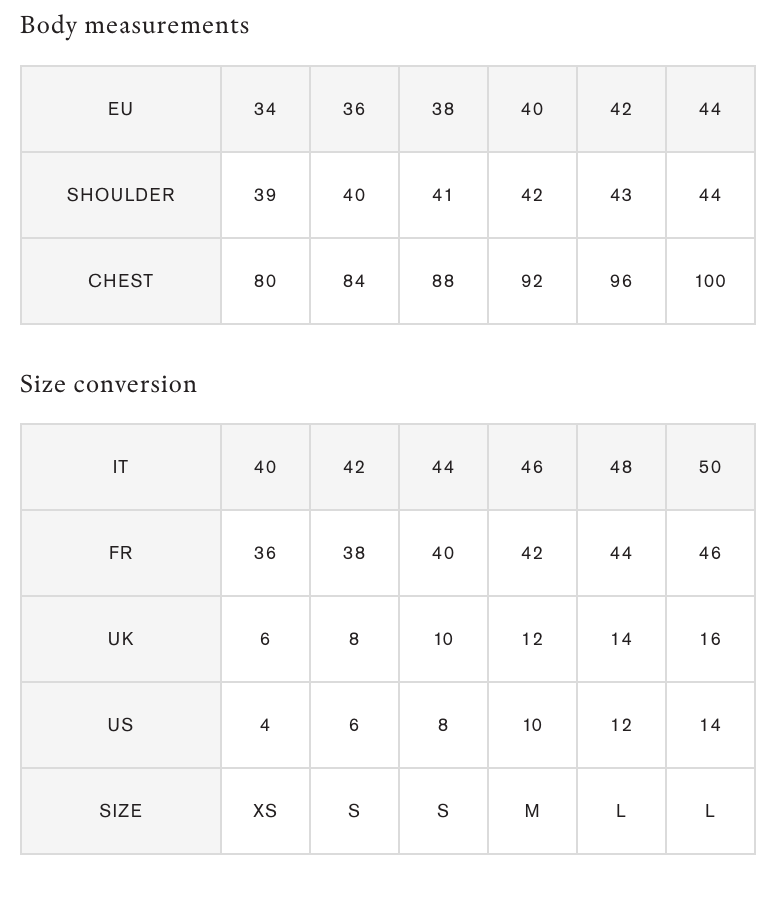Click chest measurement 80 cell

(x=265, y=281)
